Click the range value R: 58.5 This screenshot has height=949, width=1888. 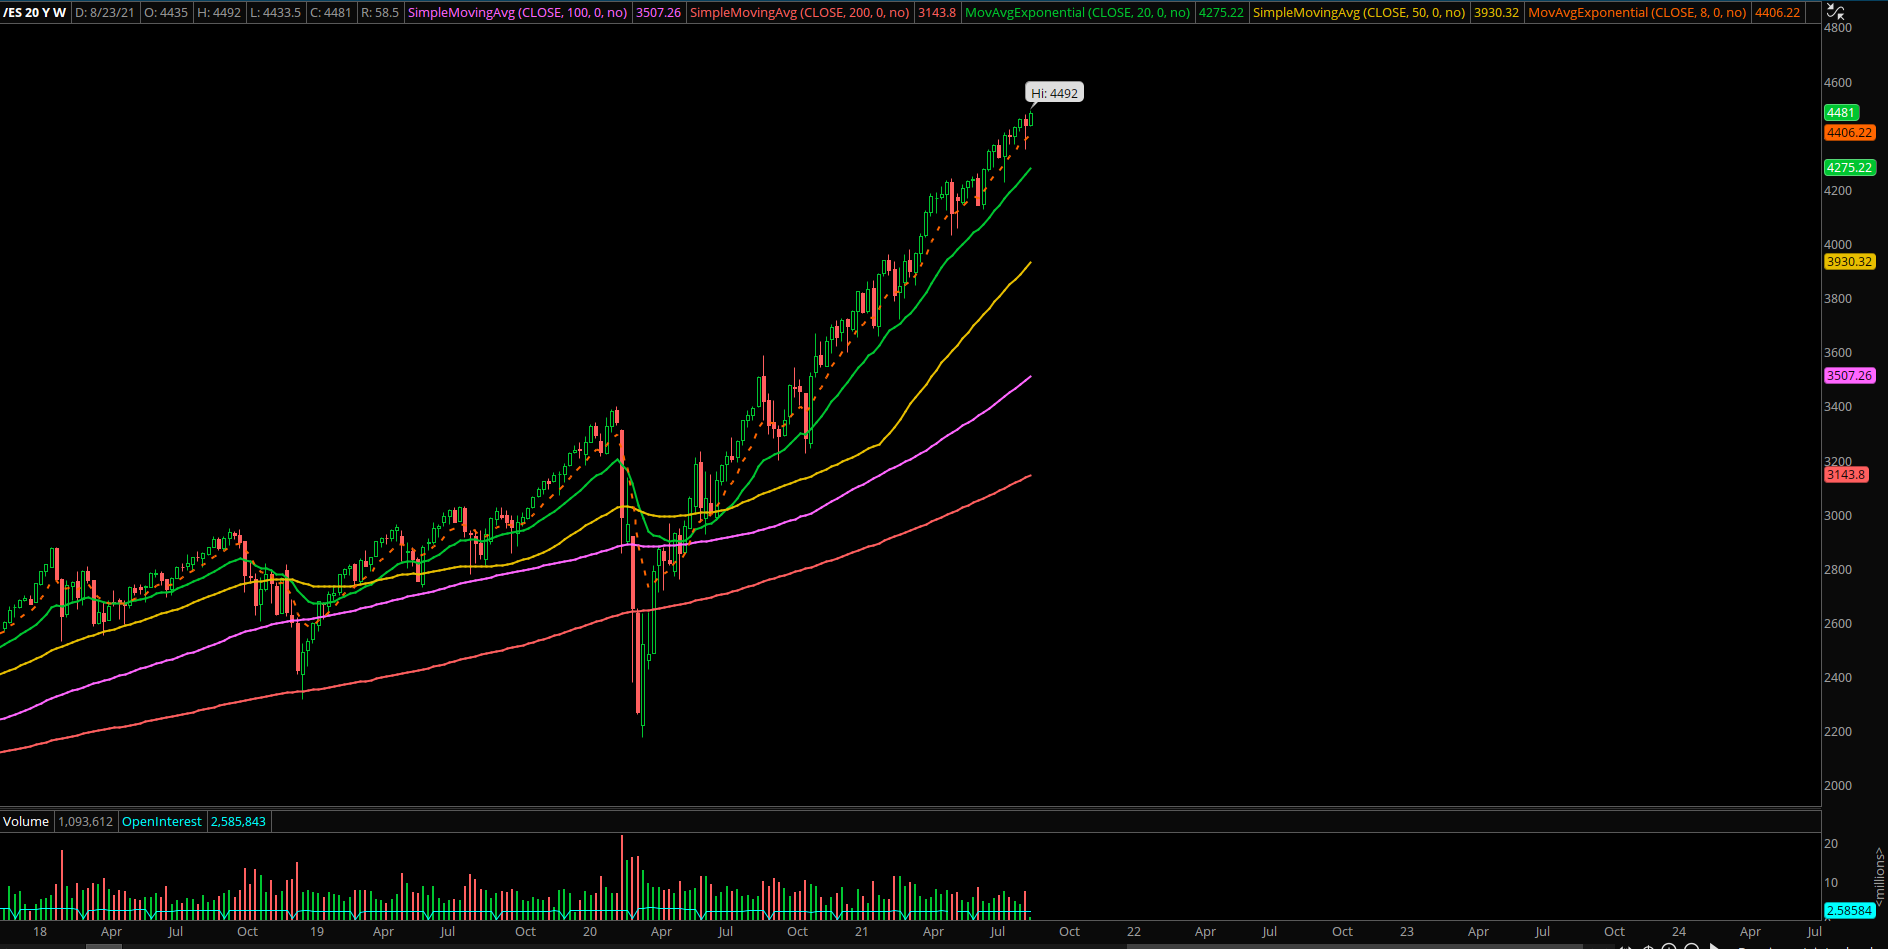(x=380, y=13)
